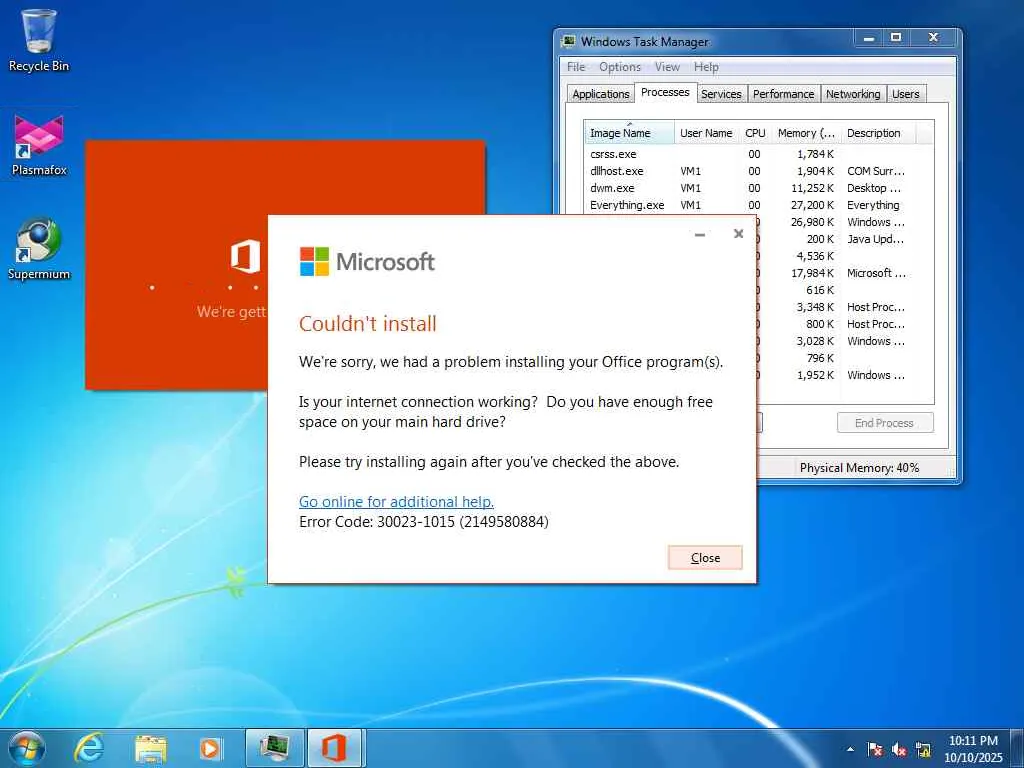Switch to the Users tab
This screenshot has width=1024, height=768.
905,94
